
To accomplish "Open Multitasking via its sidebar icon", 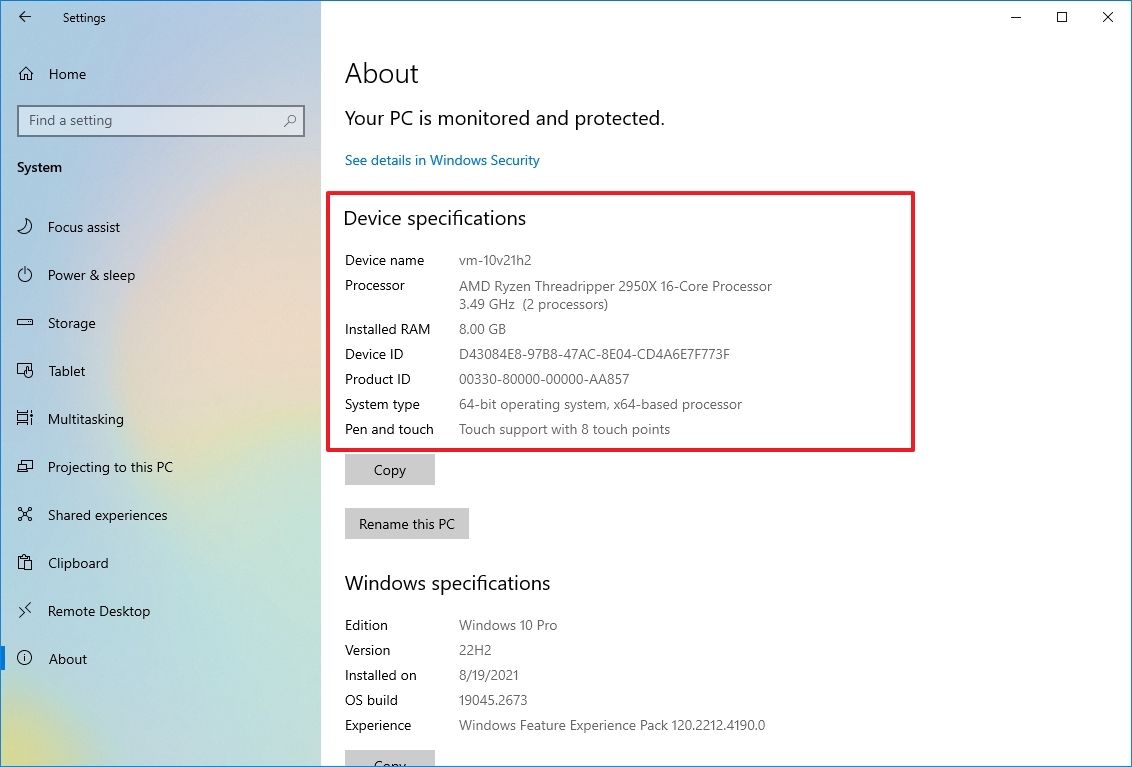I will (x=24, y=419).
